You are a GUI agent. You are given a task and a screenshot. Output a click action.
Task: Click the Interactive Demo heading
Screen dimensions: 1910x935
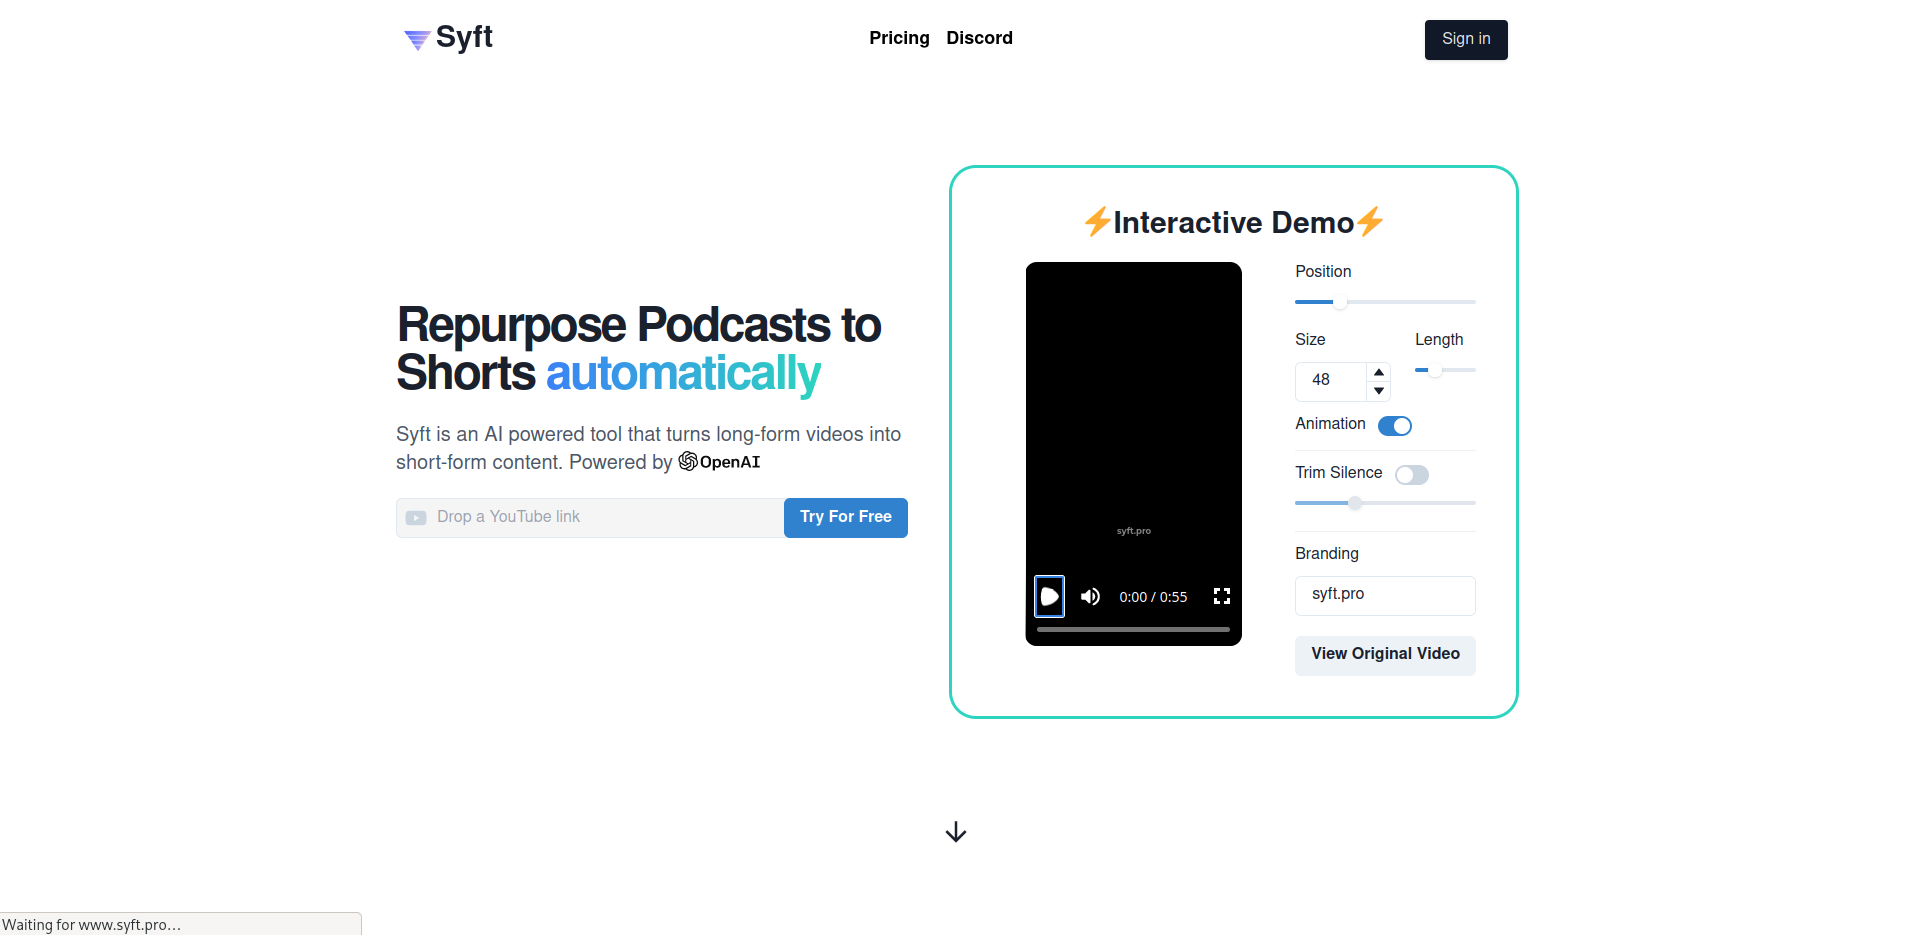(x=1233, y=222)
